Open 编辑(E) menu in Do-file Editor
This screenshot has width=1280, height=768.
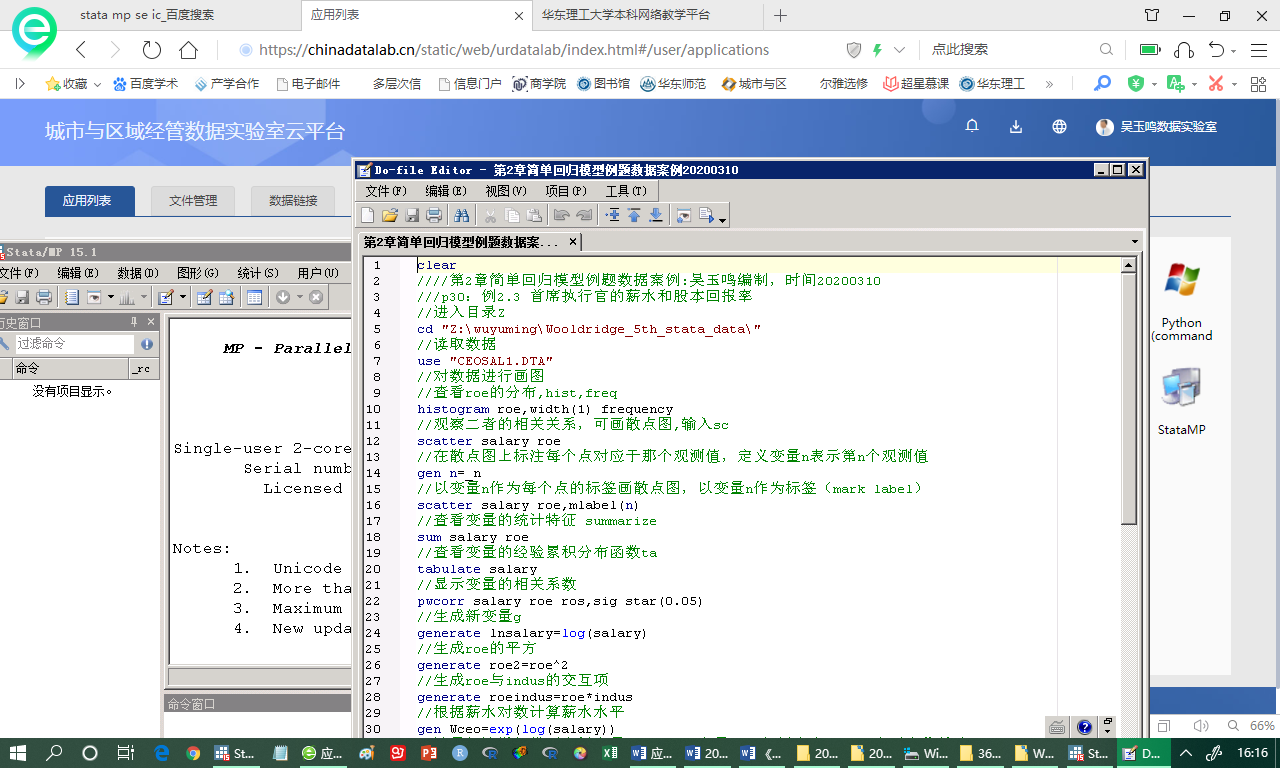tap(446, 191)
